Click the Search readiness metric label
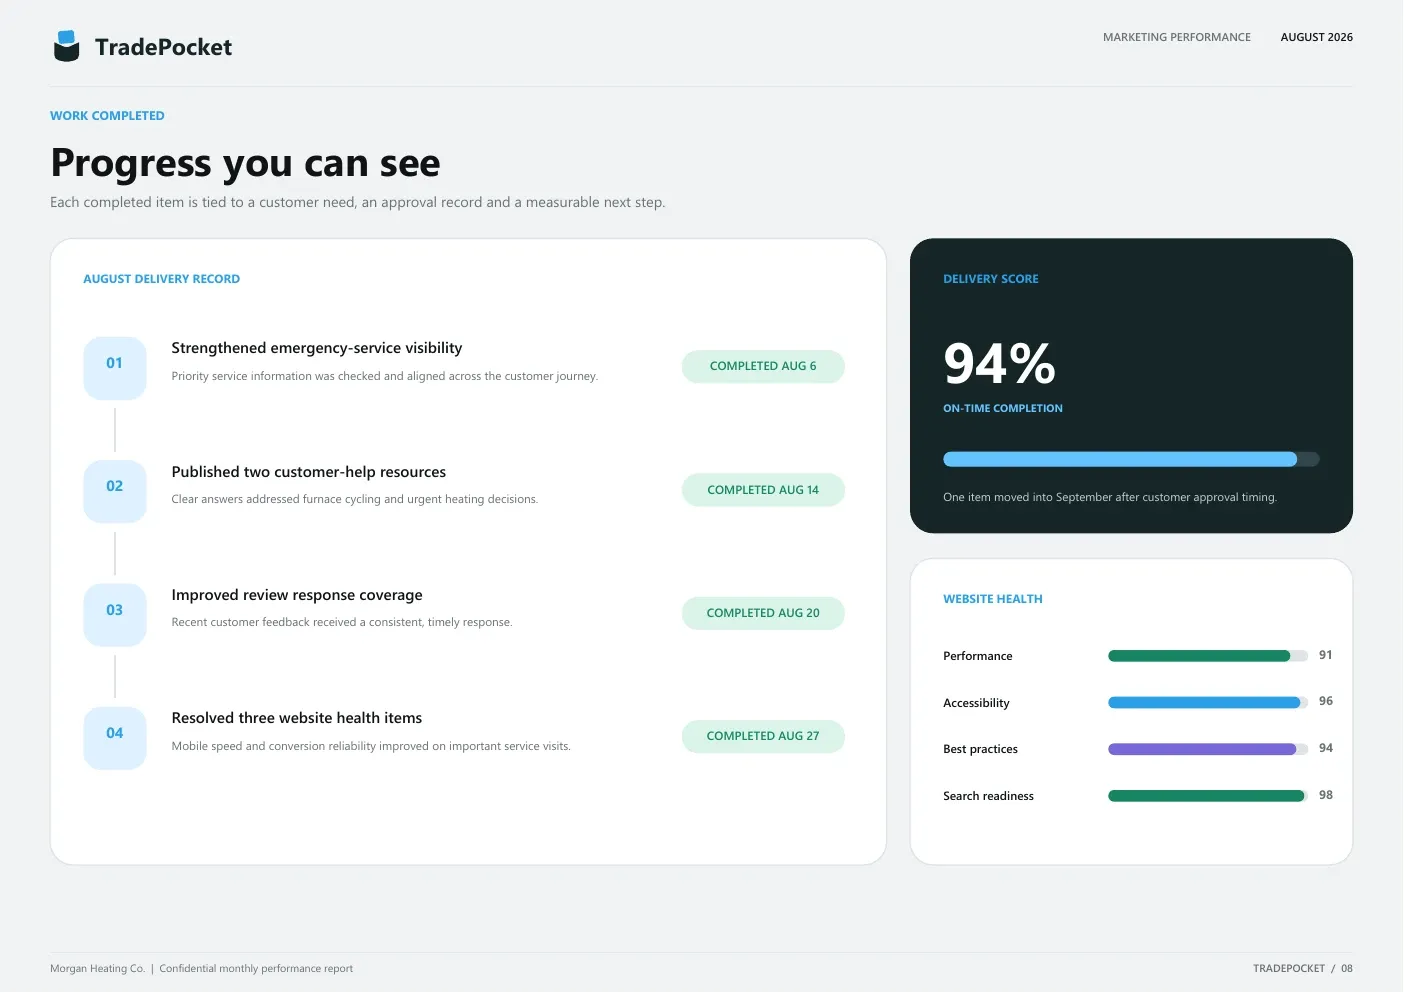 click(x=989, y=796)
